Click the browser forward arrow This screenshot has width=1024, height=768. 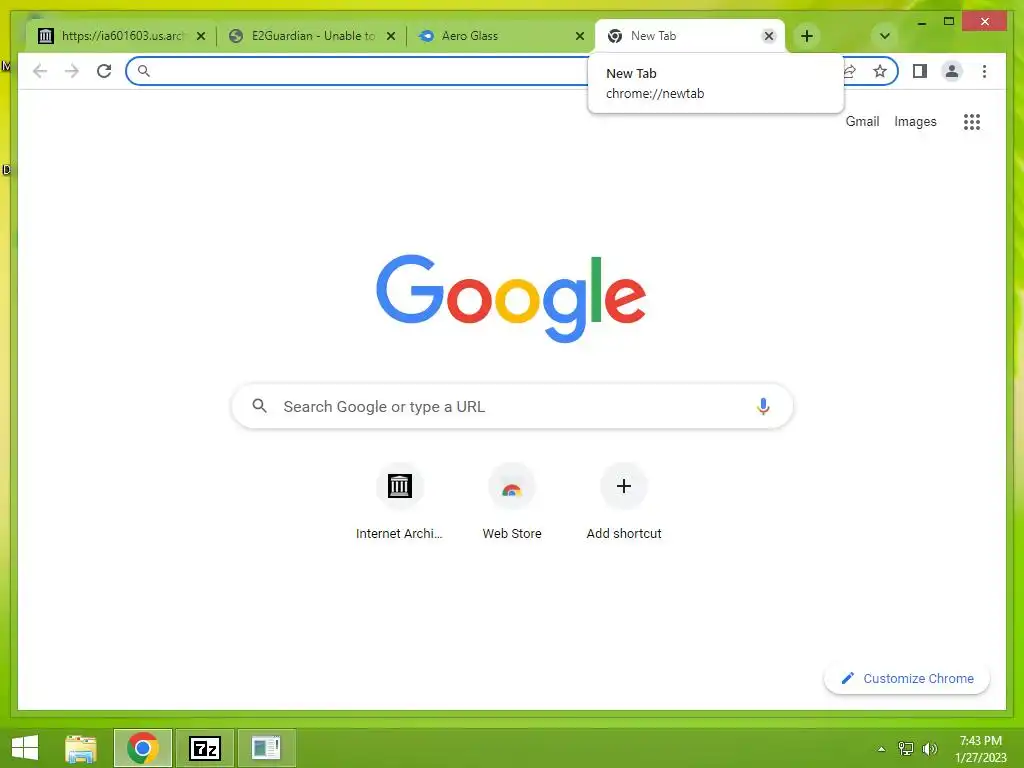pyautogui.click(x=72, y=71)
